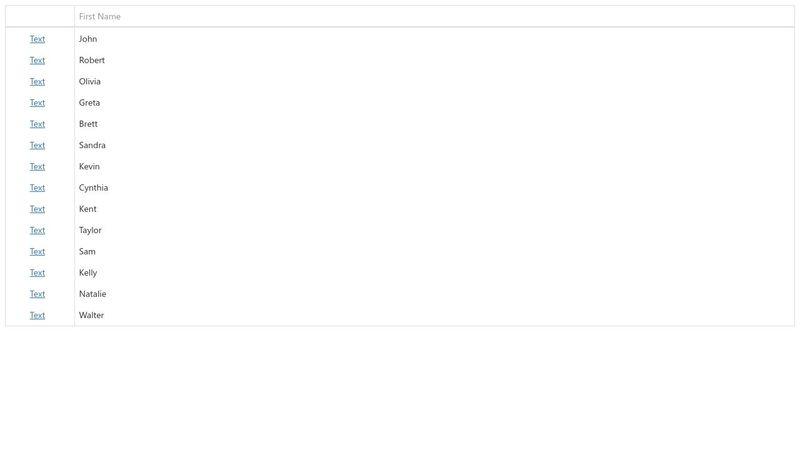Select the John name cell
This screenshot has height=450, width=800.
pos(434,39)
